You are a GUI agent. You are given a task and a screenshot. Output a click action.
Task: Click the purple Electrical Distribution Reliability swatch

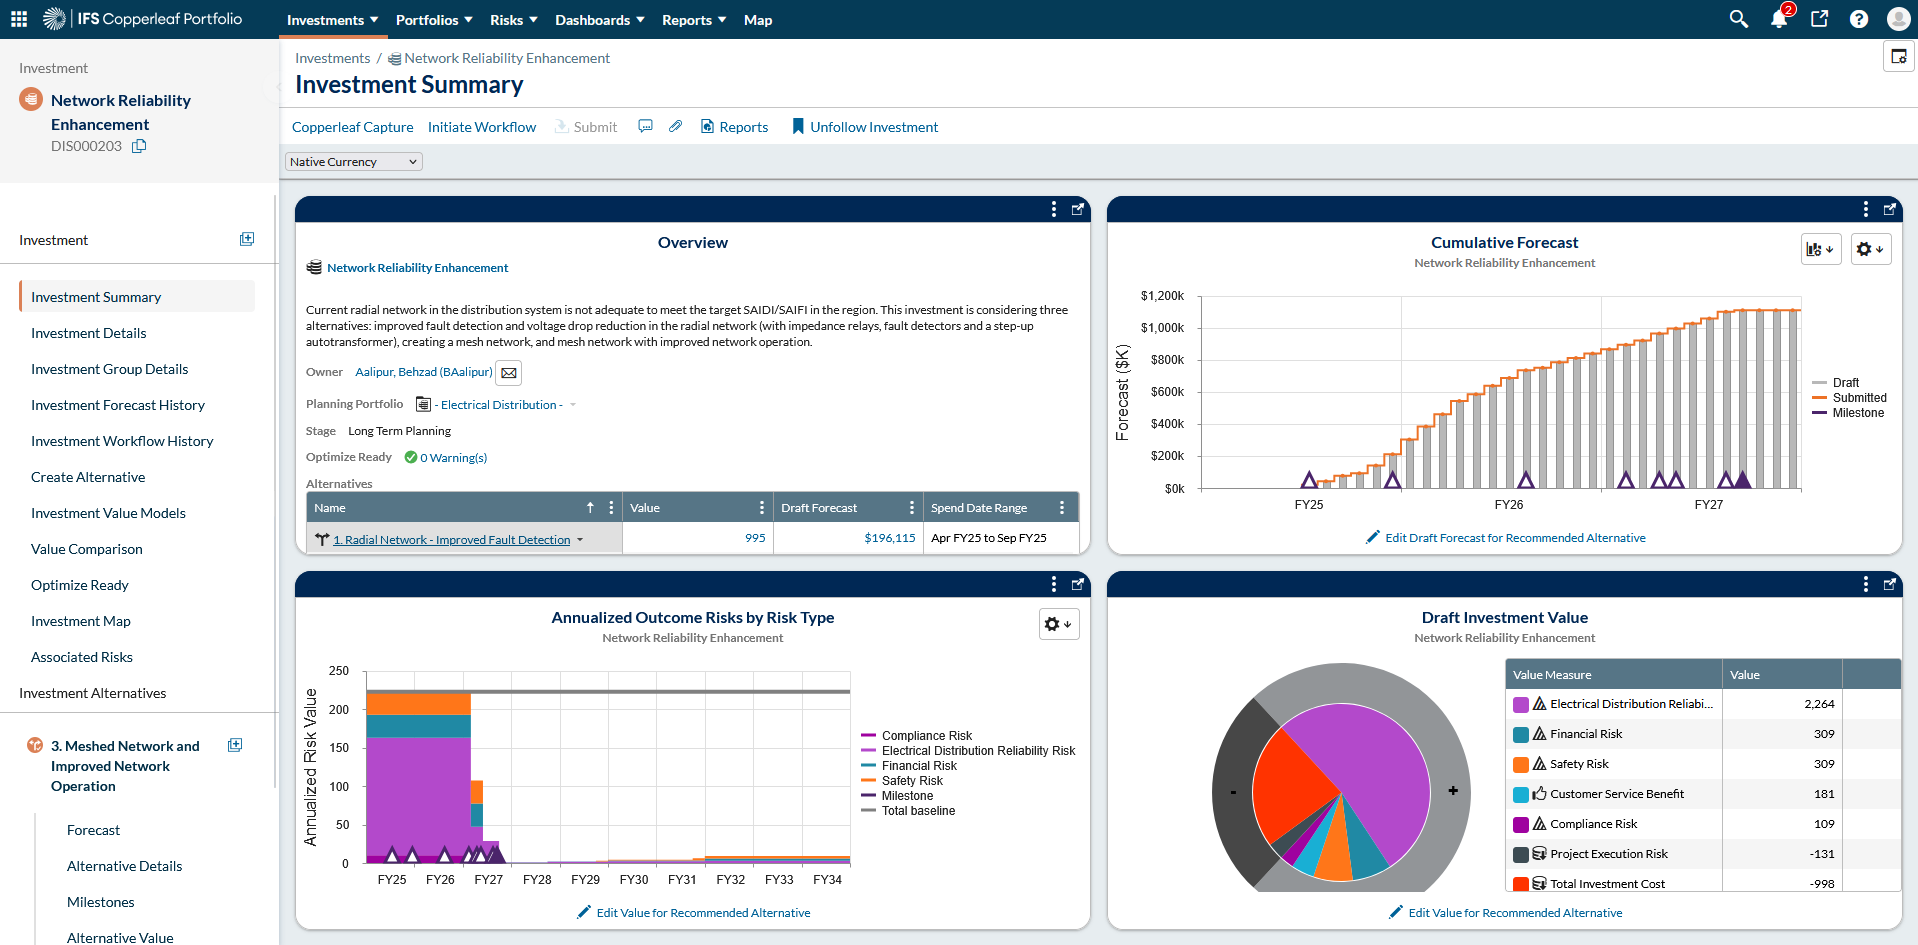tap(1520, 704)
